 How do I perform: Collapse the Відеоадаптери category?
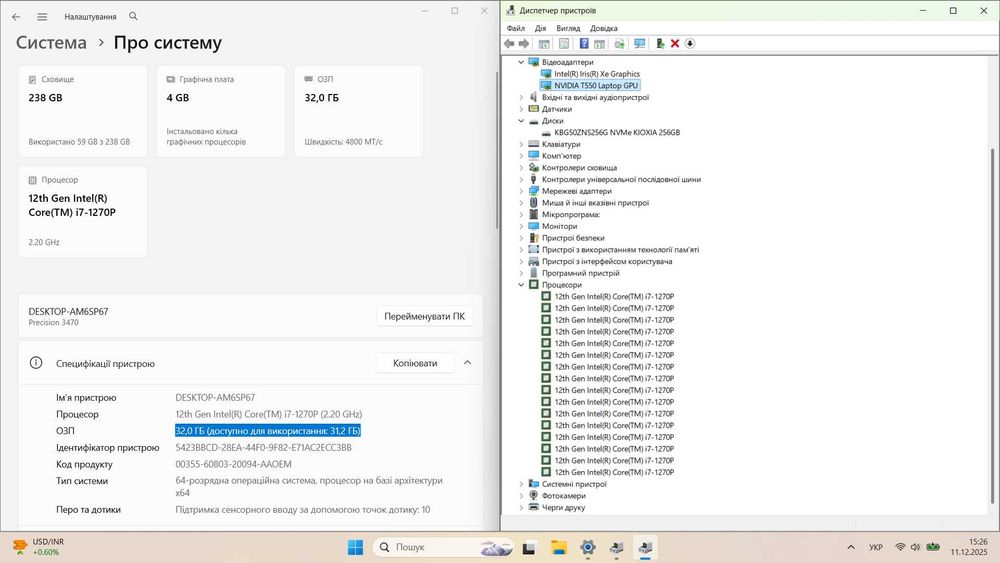521,62
